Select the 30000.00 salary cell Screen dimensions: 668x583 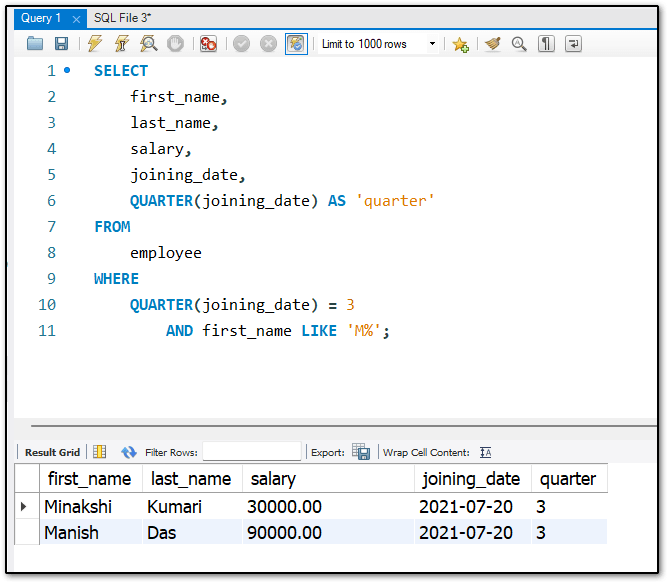pos(328,507)
